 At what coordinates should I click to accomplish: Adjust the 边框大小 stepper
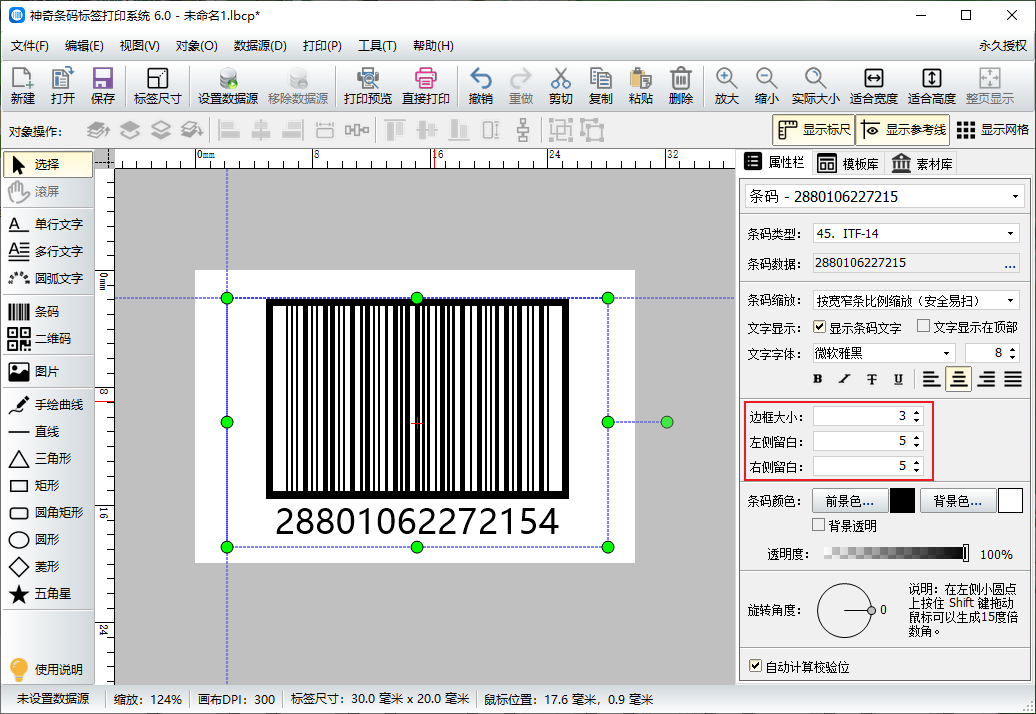pos(916,416)
